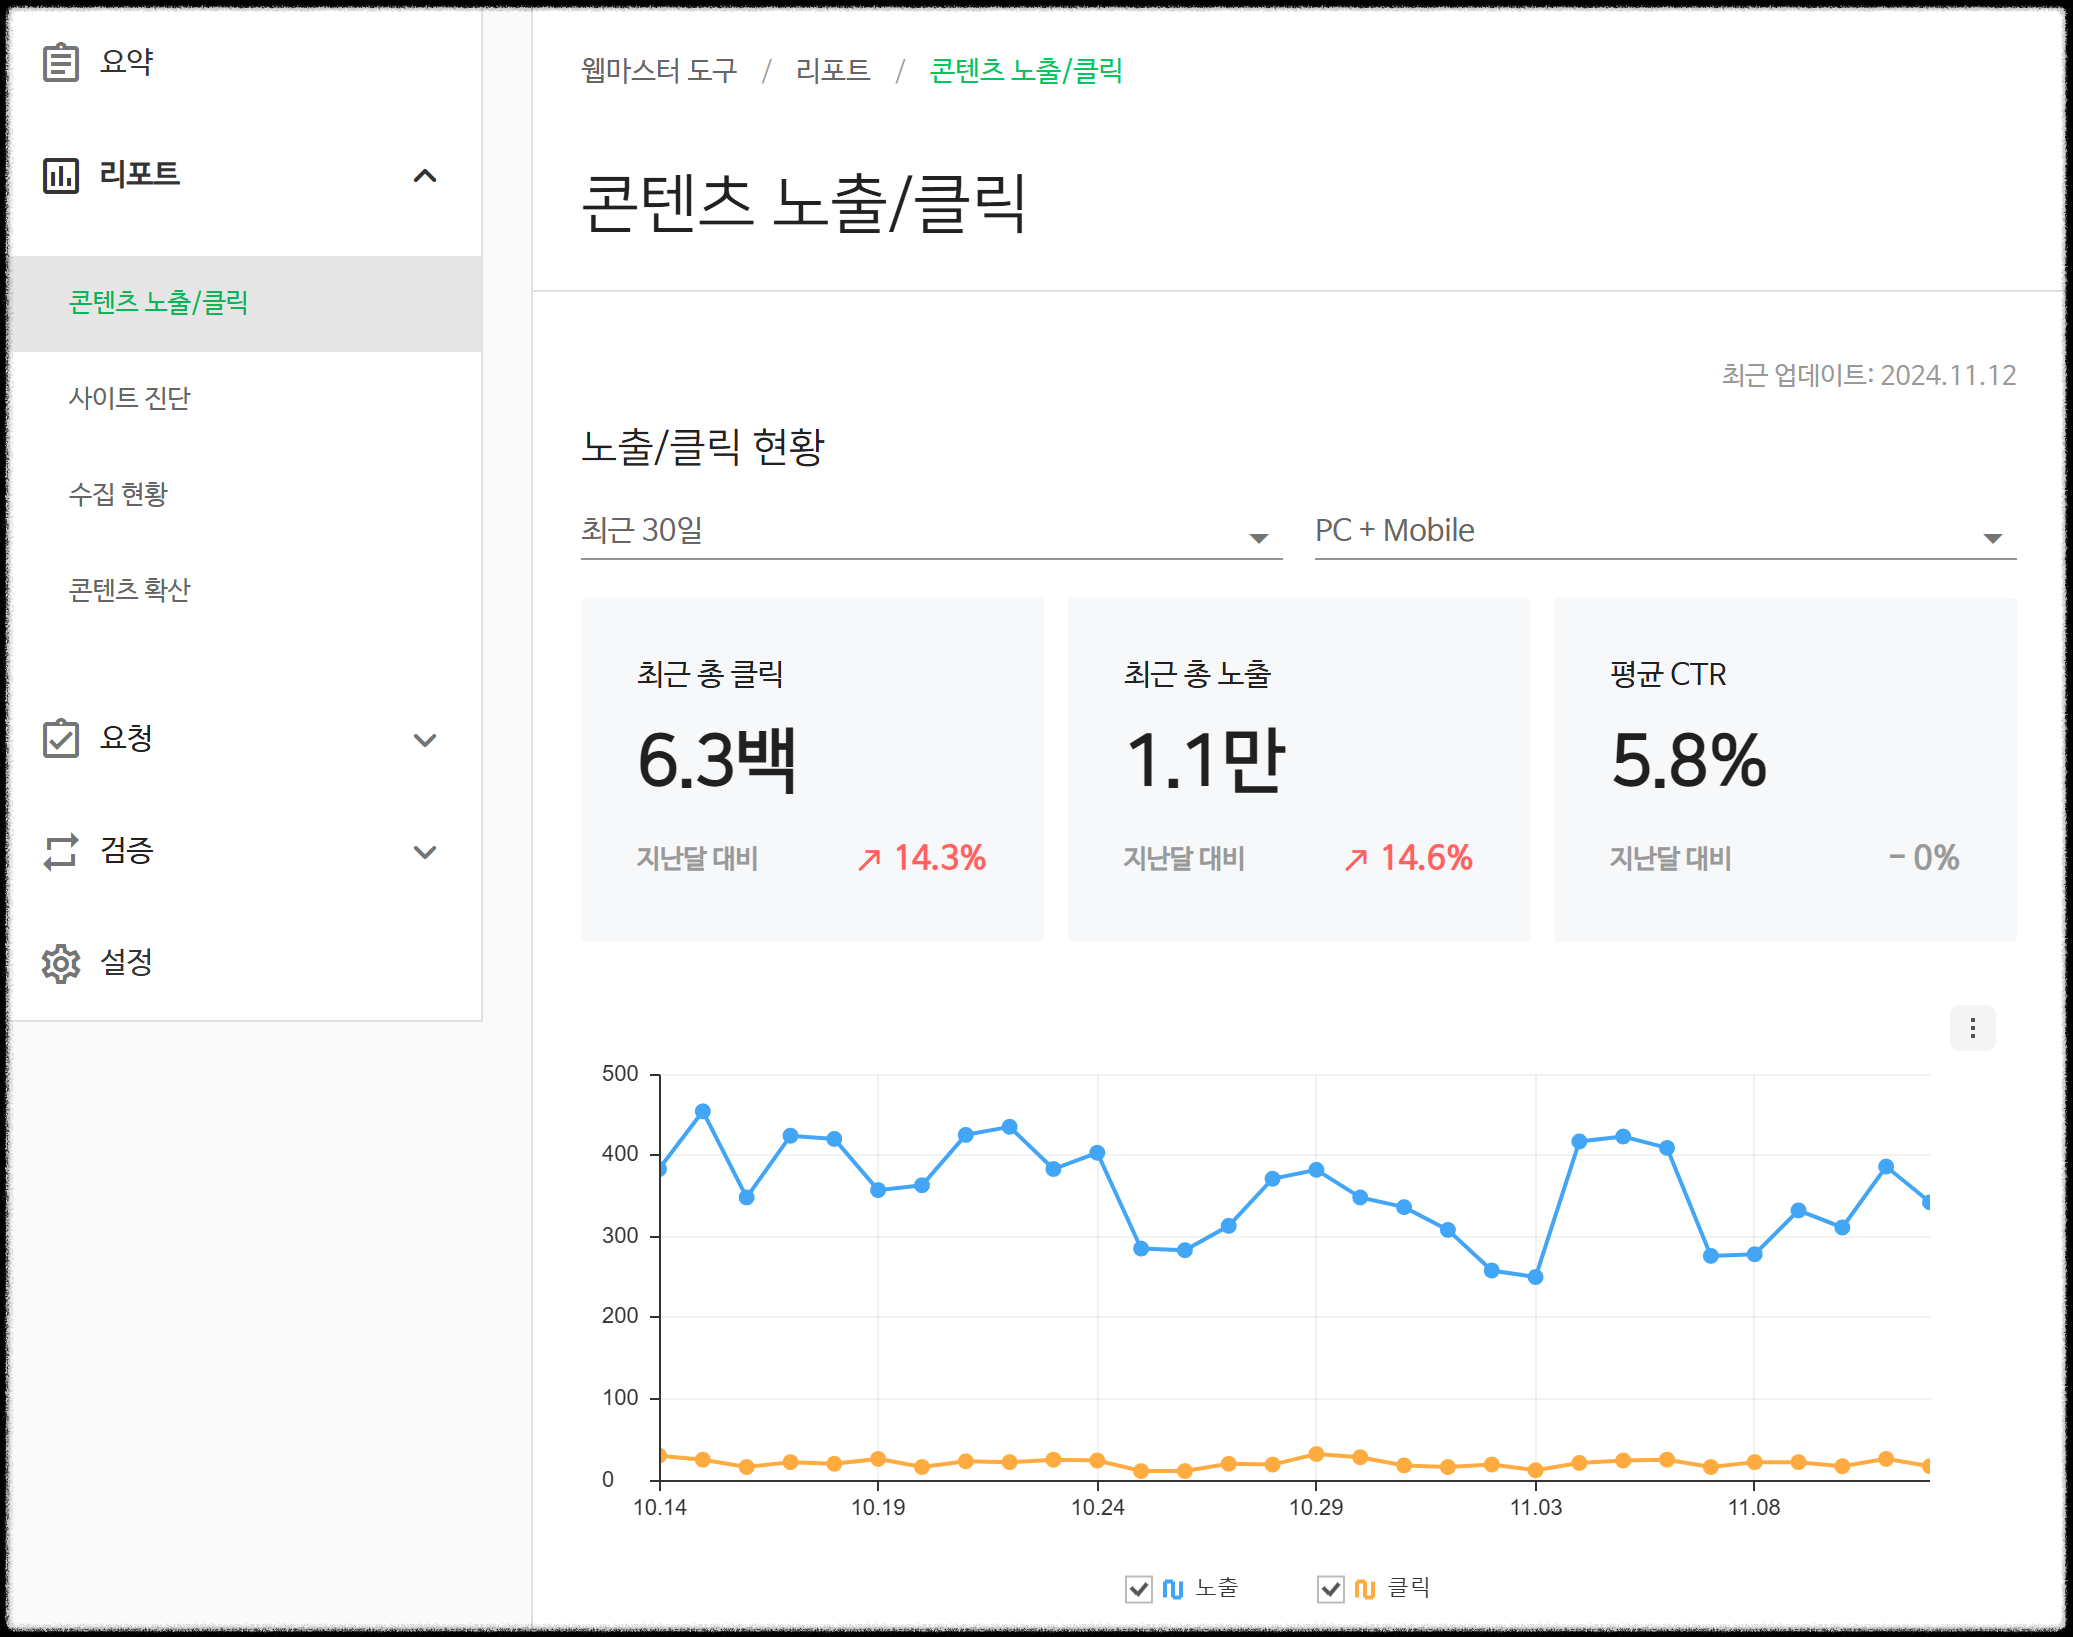Open the 최근 30일 period dropdown

coord(930,532)
